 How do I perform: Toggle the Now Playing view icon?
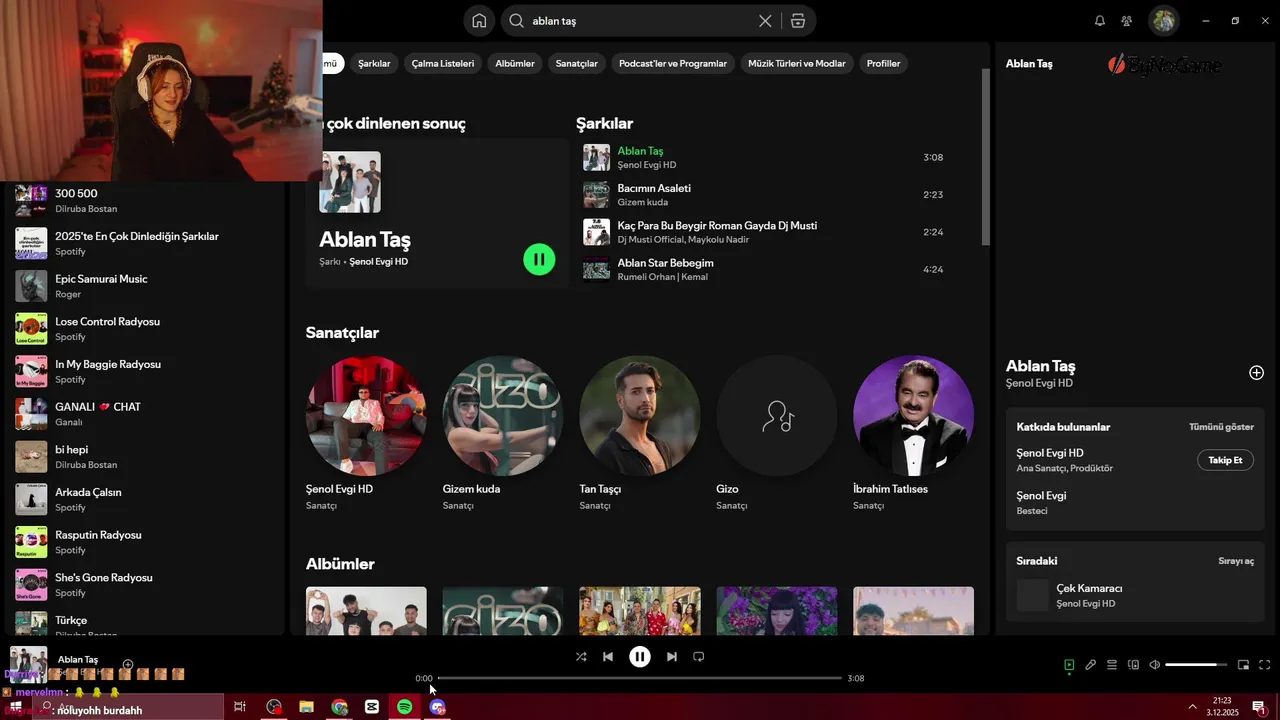[x=1069, y=665]
